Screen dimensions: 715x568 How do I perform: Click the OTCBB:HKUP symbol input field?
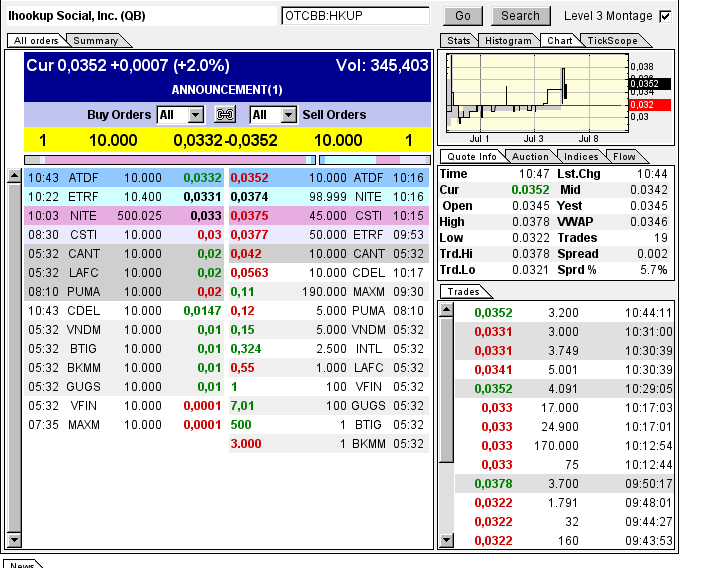tap(356, 16)
